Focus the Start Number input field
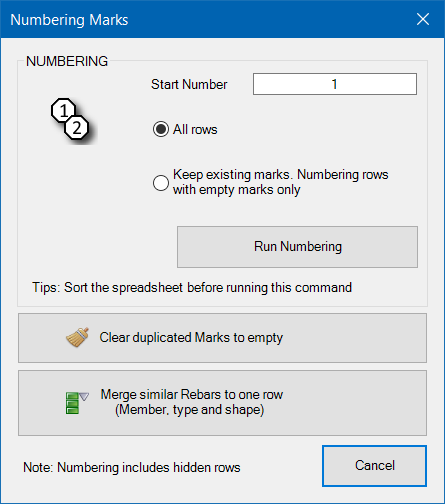445x504 pixels. coord(335,84)
